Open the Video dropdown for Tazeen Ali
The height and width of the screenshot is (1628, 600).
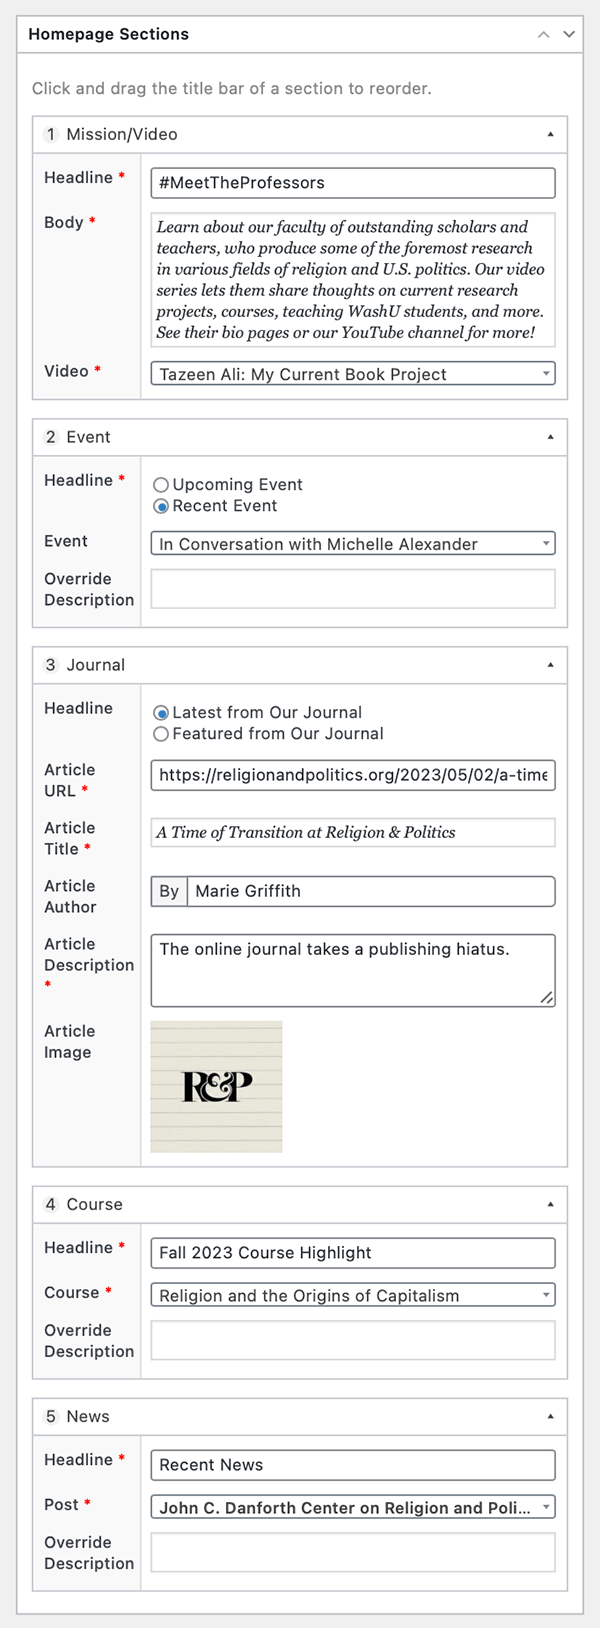click(x=353, y=374)
